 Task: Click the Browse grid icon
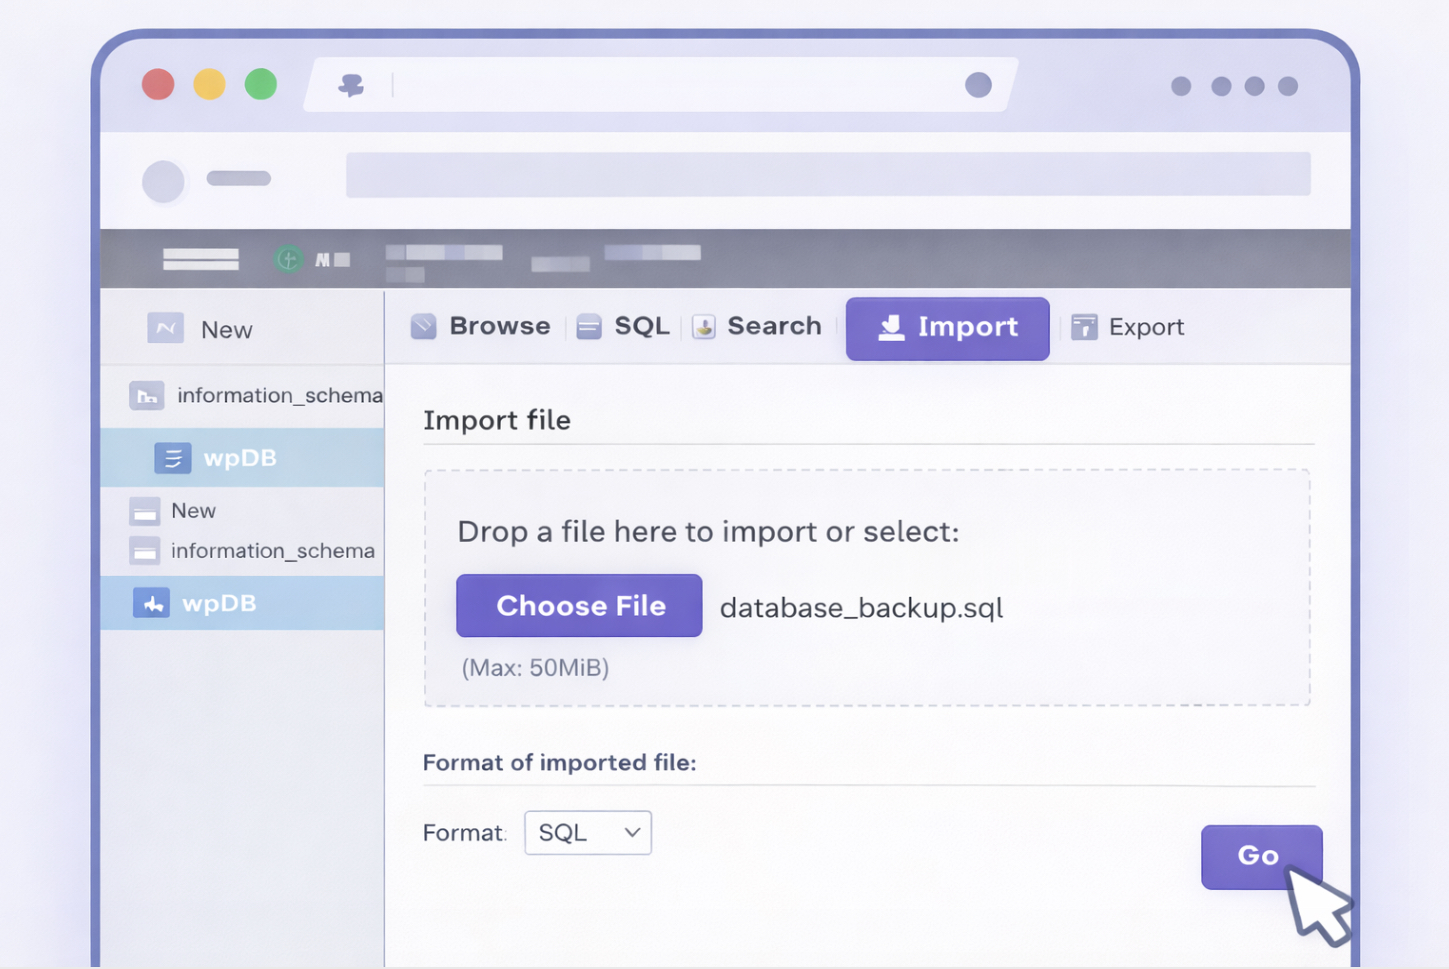[x=424, y=326]
